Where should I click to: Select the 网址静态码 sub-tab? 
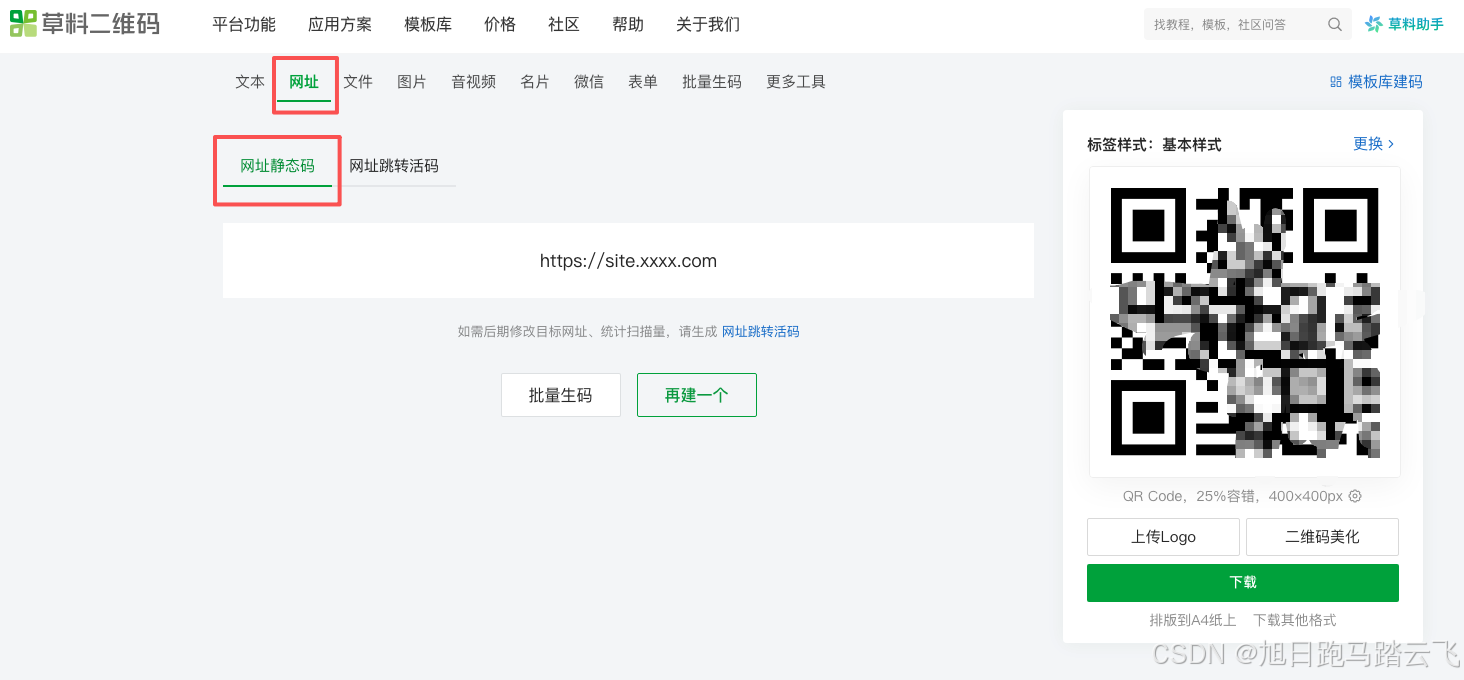tap(277, 166)
